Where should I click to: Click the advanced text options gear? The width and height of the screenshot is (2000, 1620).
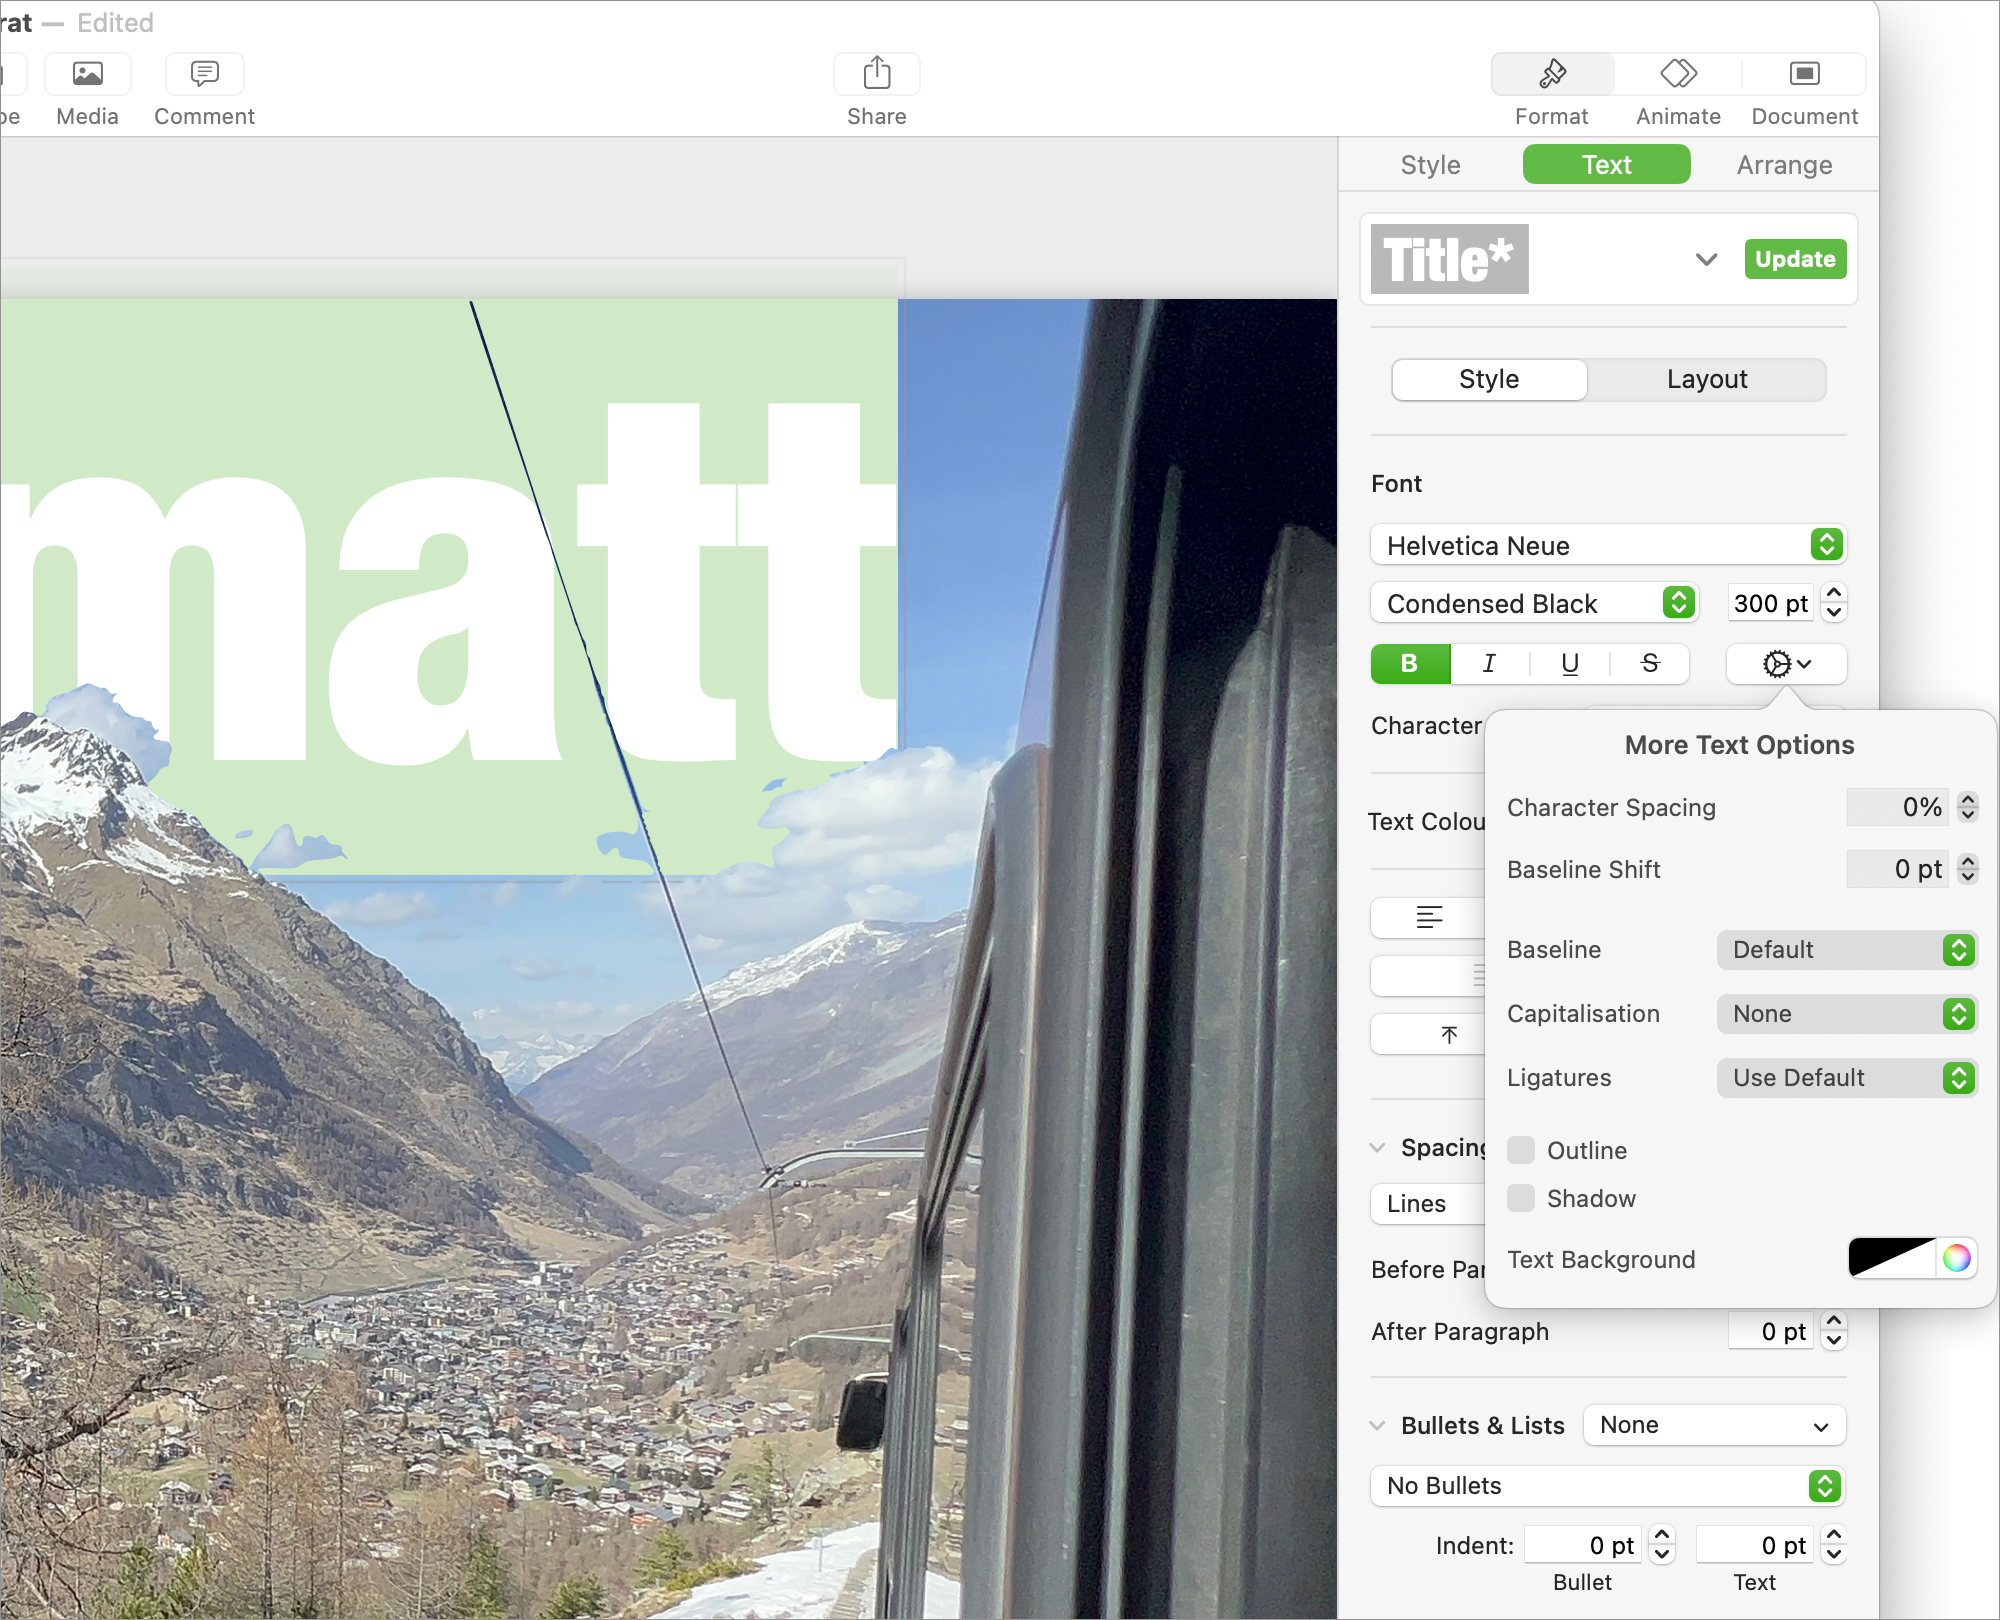click(1787, 663)
